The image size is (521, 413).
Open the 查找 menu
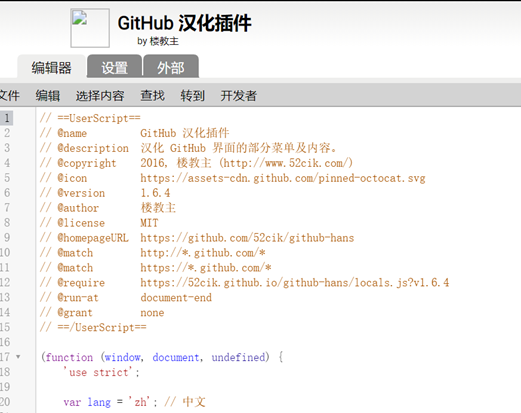point(153,96)
